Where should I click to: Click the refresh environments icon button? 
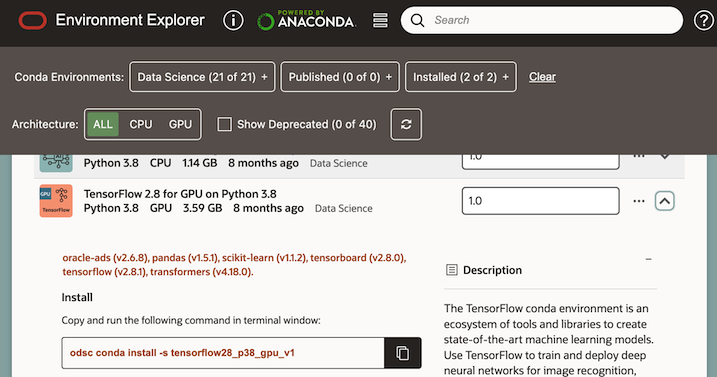pos(406,124)
